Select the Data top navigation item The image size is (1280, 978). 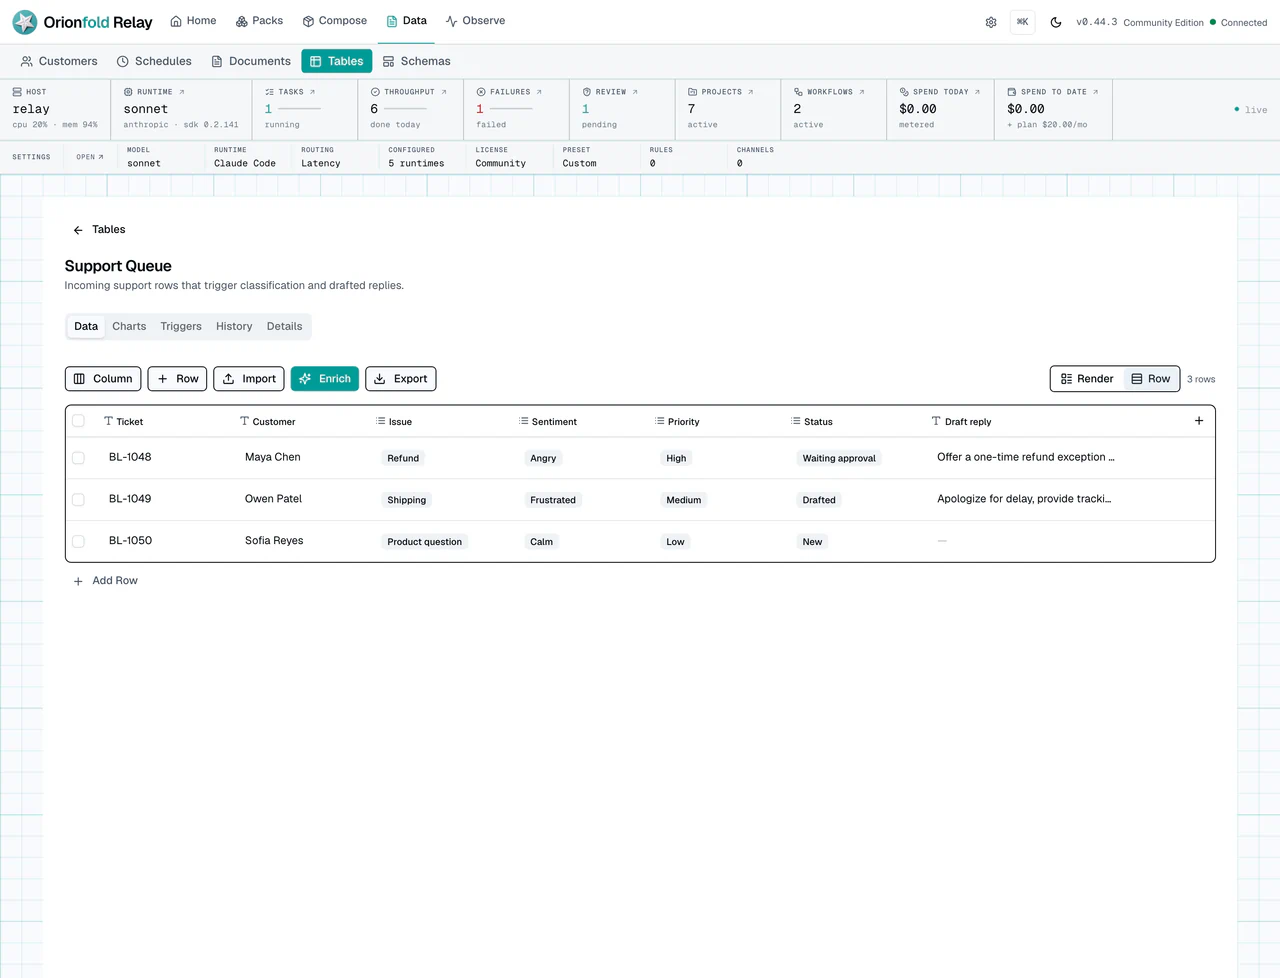(x=407, y=21)
